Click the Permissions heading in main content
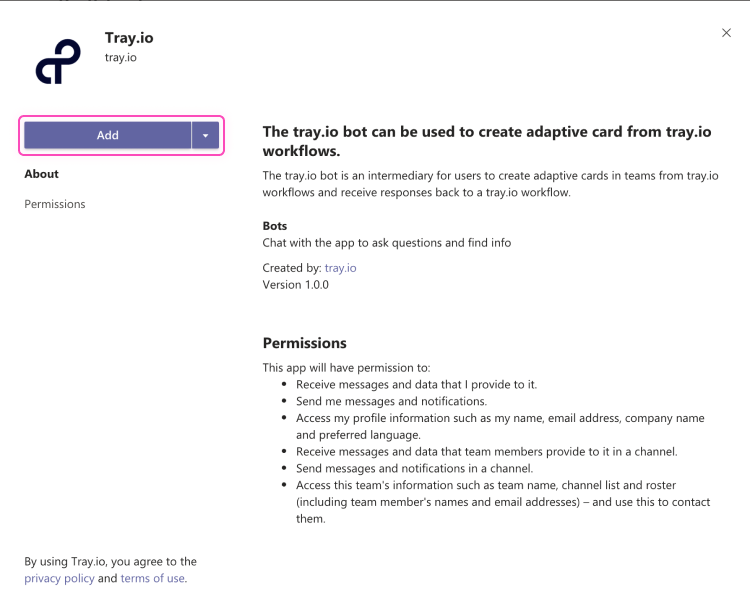Viewport: 750px width, 605px height. point(304,343)
